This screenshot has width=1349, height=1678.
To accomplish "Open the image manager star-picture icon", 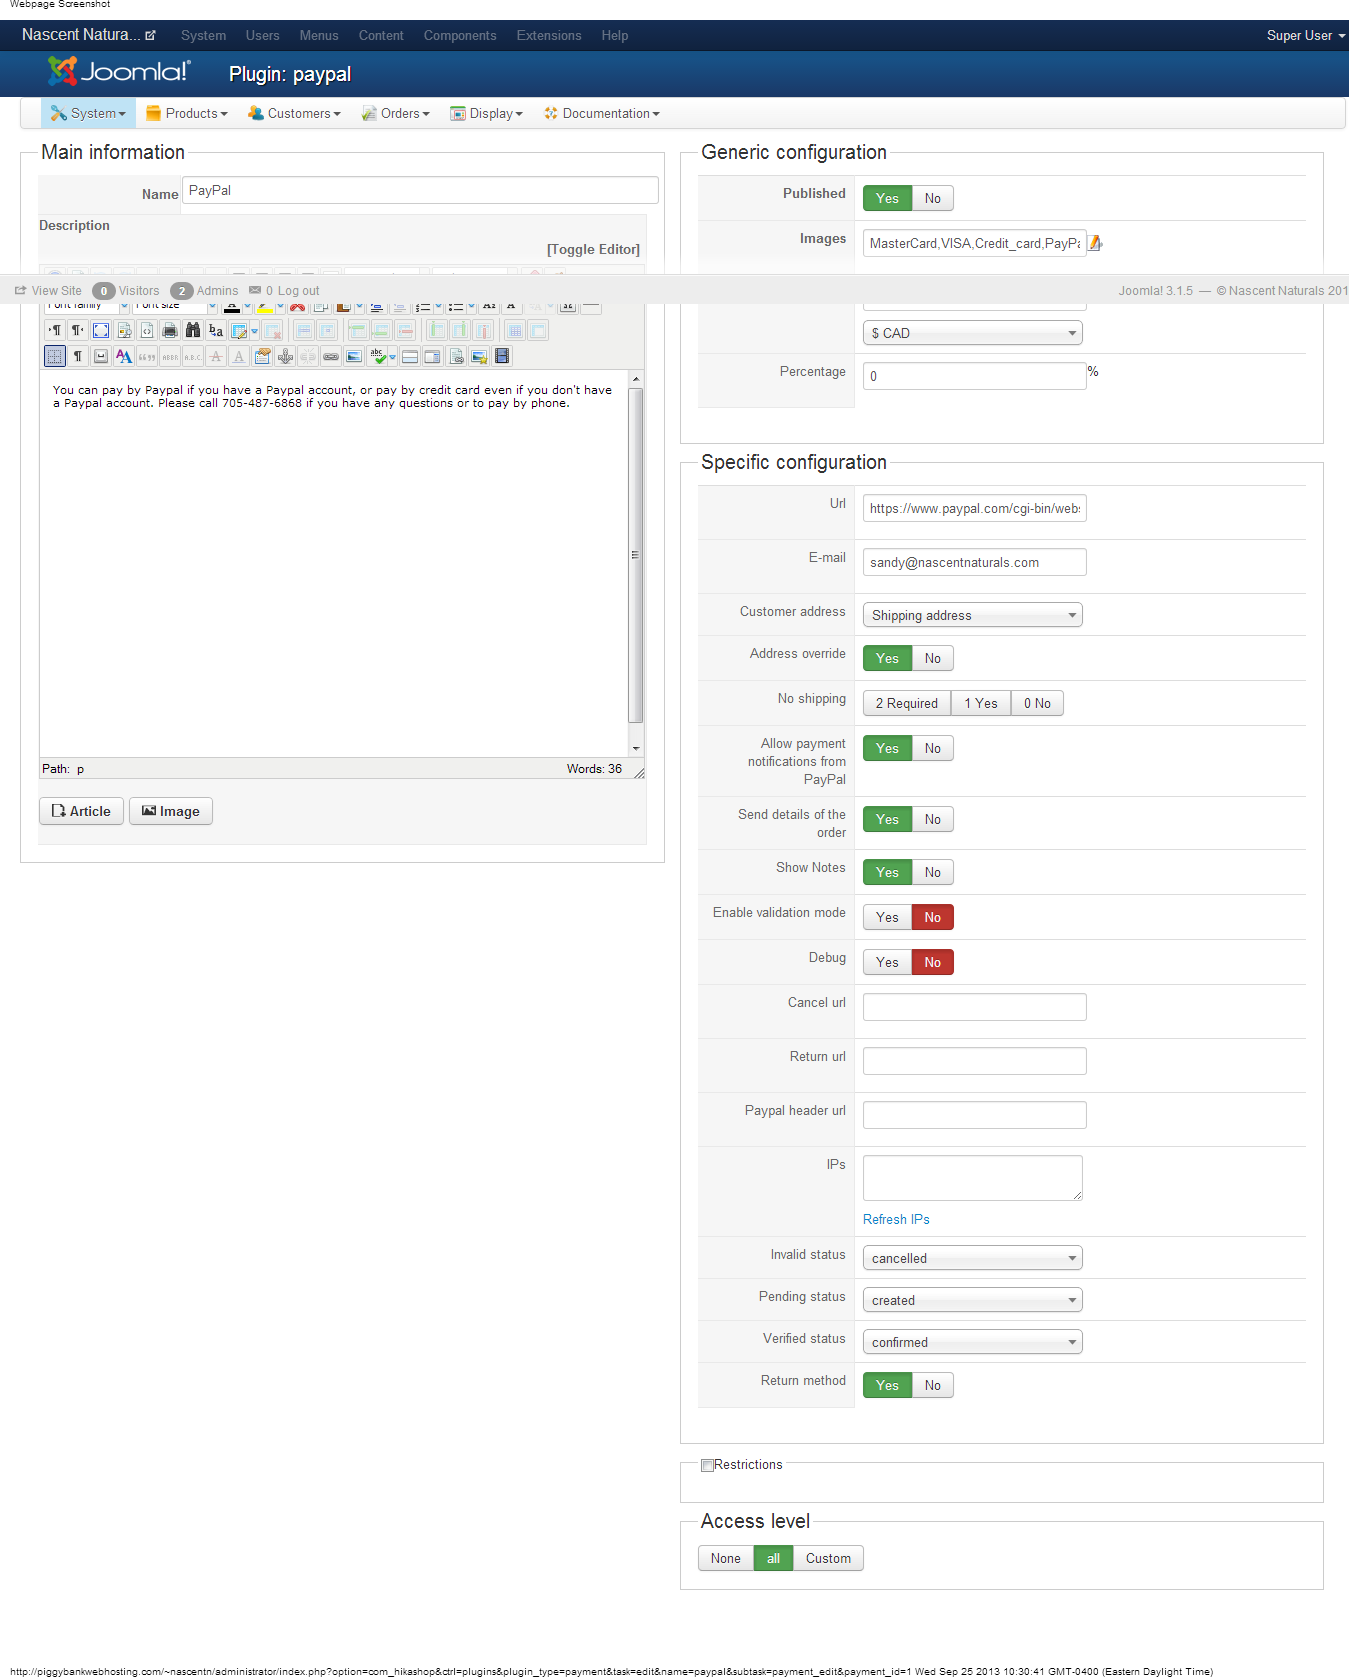I will (x=479, y=356).
